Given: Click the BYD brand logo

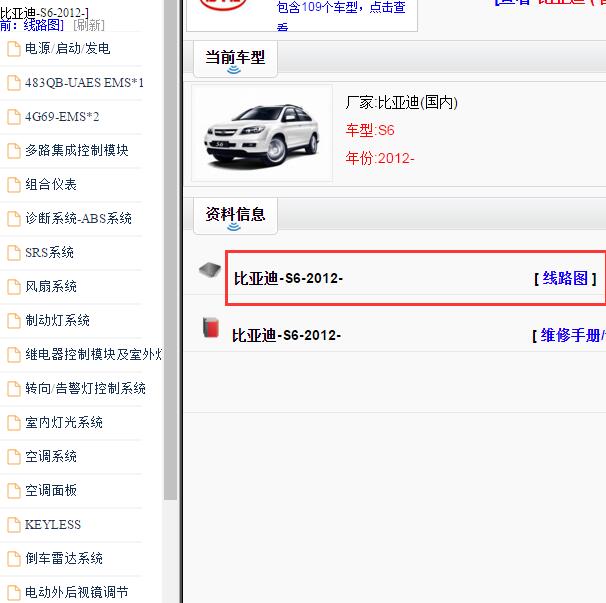Looking at the screenshot, I should pyautogui.click(x=223, y=4).
